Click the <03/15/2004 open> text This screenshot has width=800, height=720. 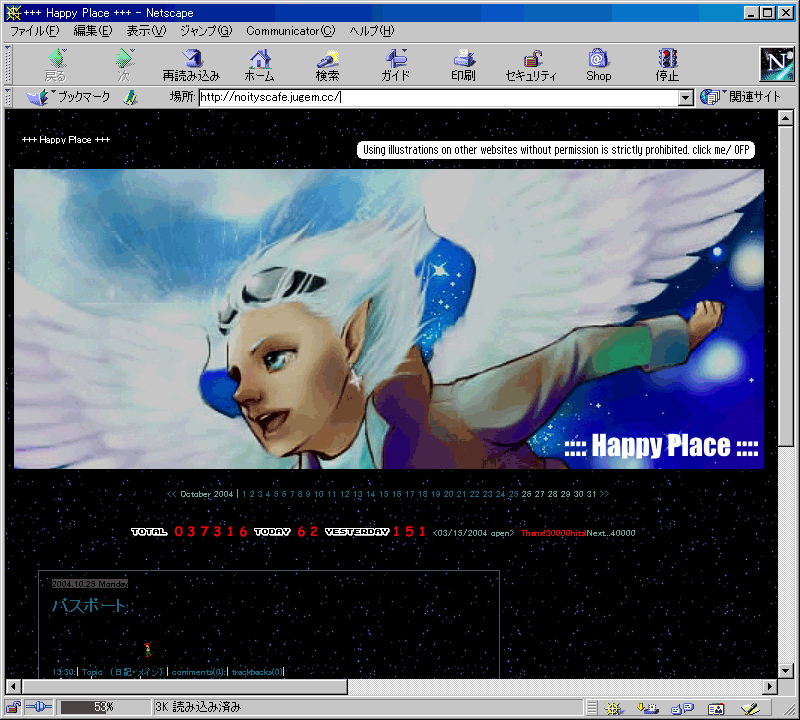click(473, 533)
